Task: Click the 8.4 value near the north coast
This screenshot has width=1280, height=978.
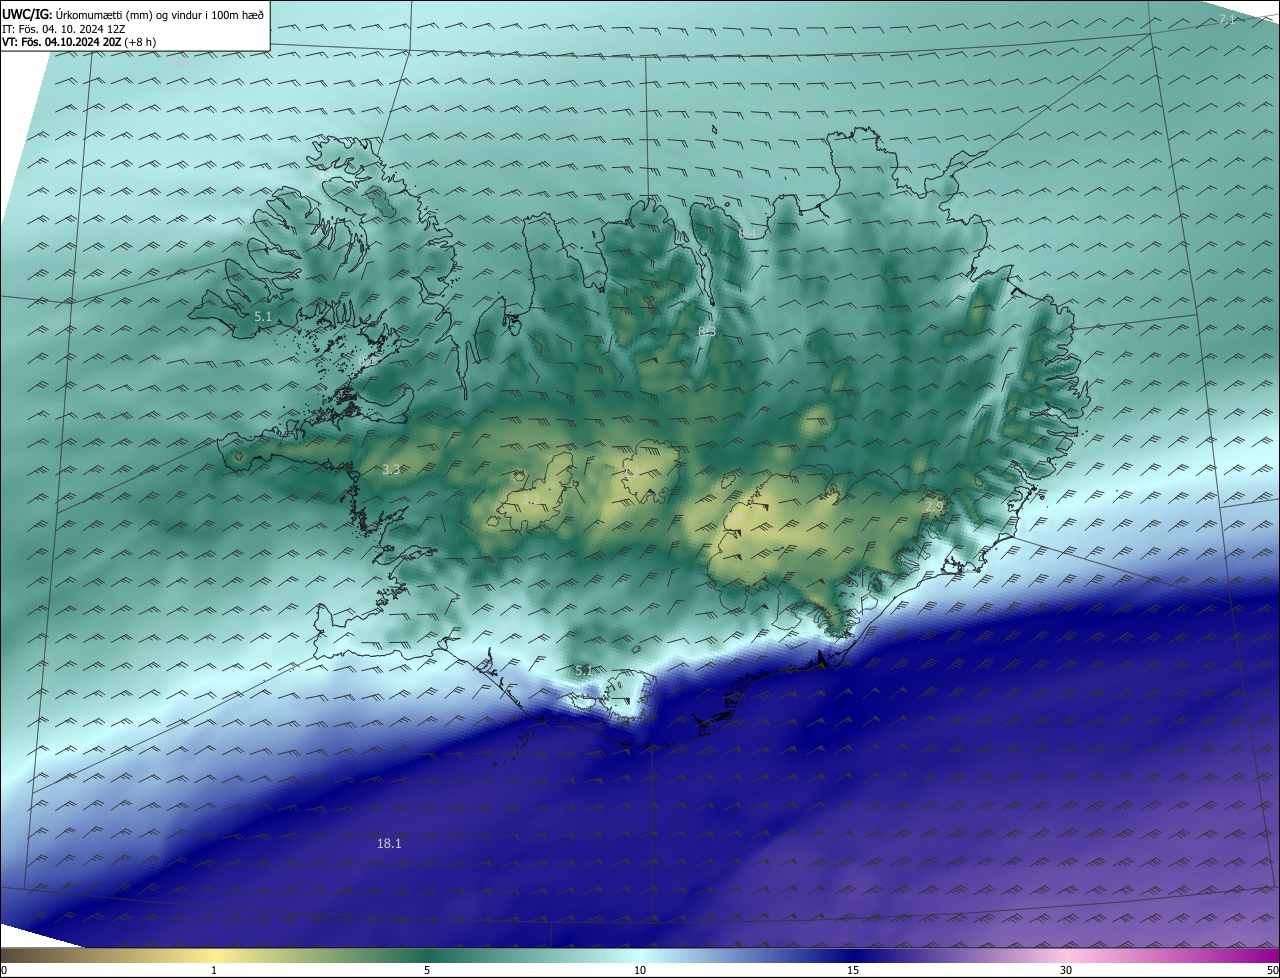Action: (x=748, y=233)
